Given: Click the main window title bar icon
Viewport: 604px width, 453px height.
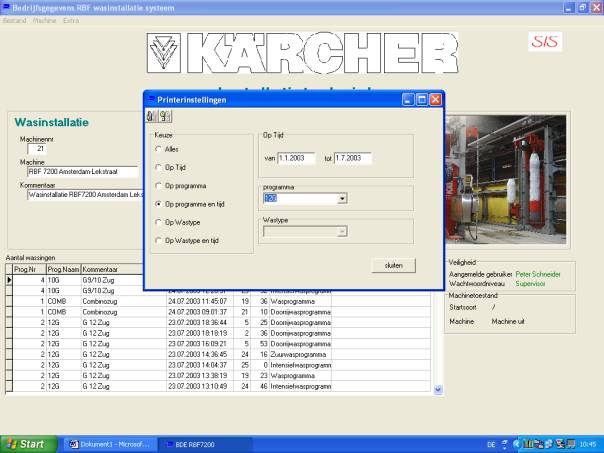Looking at the screenshot, I should [x=6, y=7].
